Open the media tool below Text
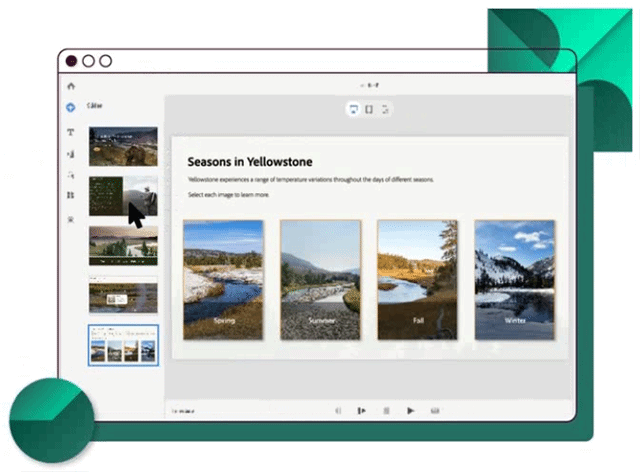This screenshot has width=640, height=472. click(71, 154)
